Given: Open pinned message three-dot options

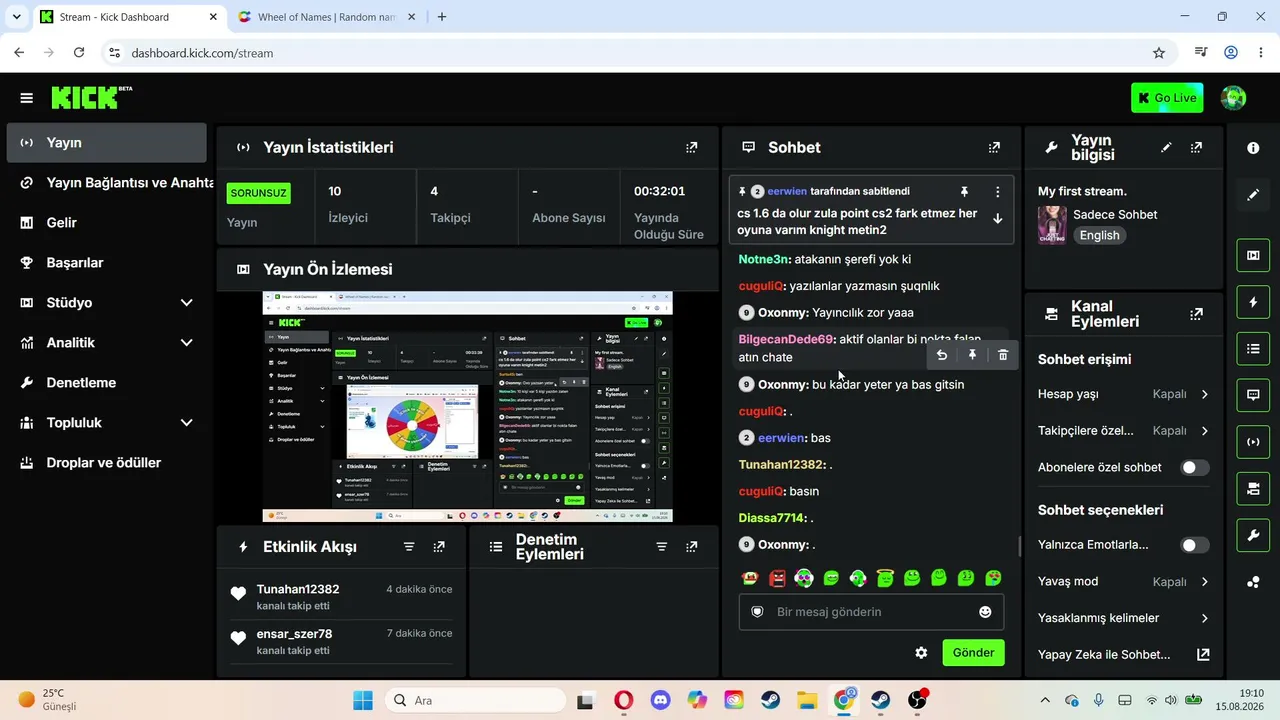Looking at the screenshot, I should coord(997,191).
